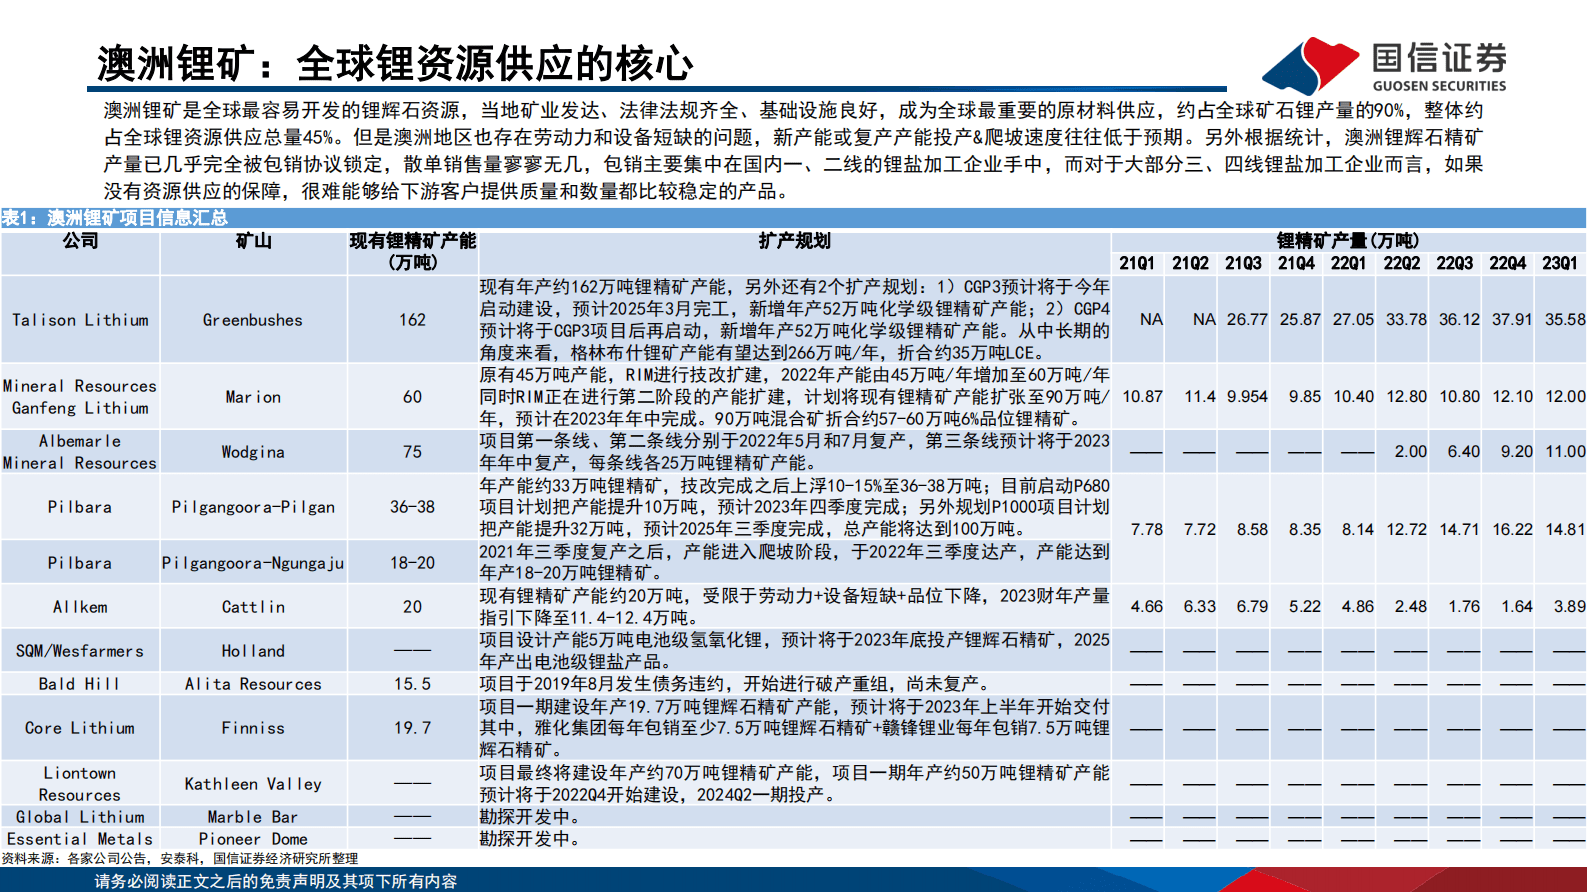Image resolution: width=1587 pixels, height=892 pixels.
Task: Select the Core Lithium company cell
Action: (80, 728)
